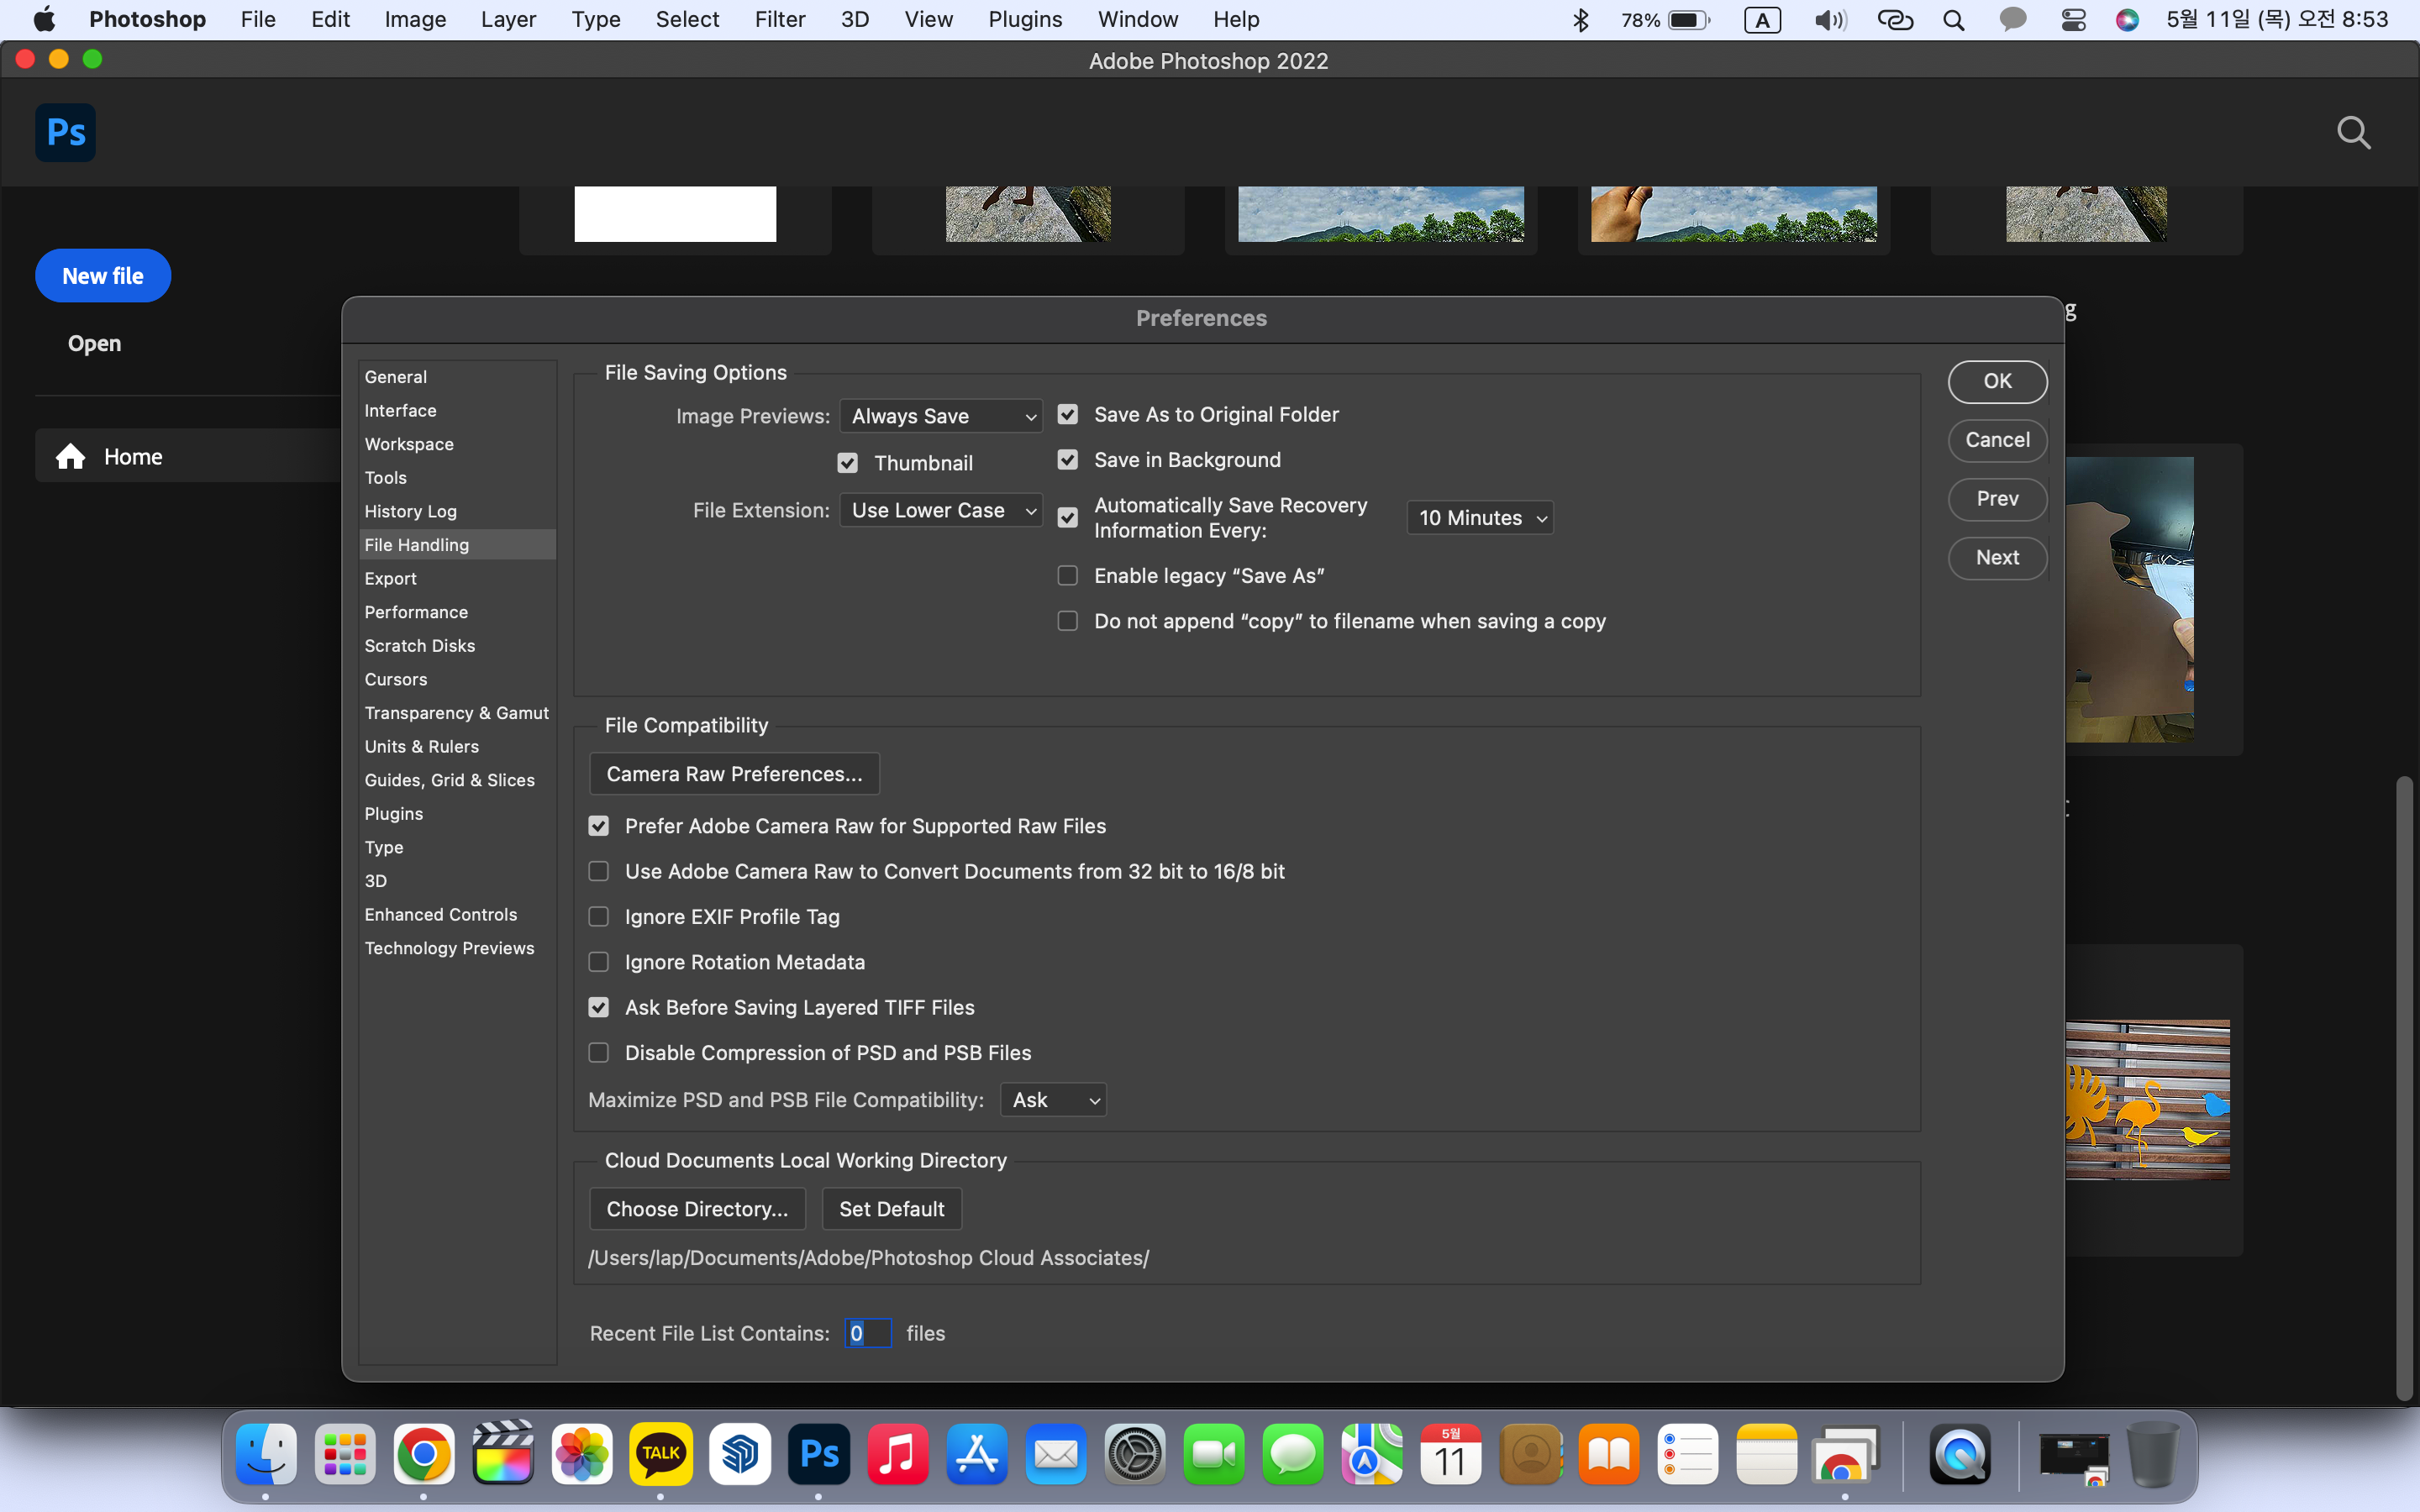The height and width of the screenshot is (1512, 2420).
Task: Enable legacy "Save As" checkbox
Action: (1068, 576)
